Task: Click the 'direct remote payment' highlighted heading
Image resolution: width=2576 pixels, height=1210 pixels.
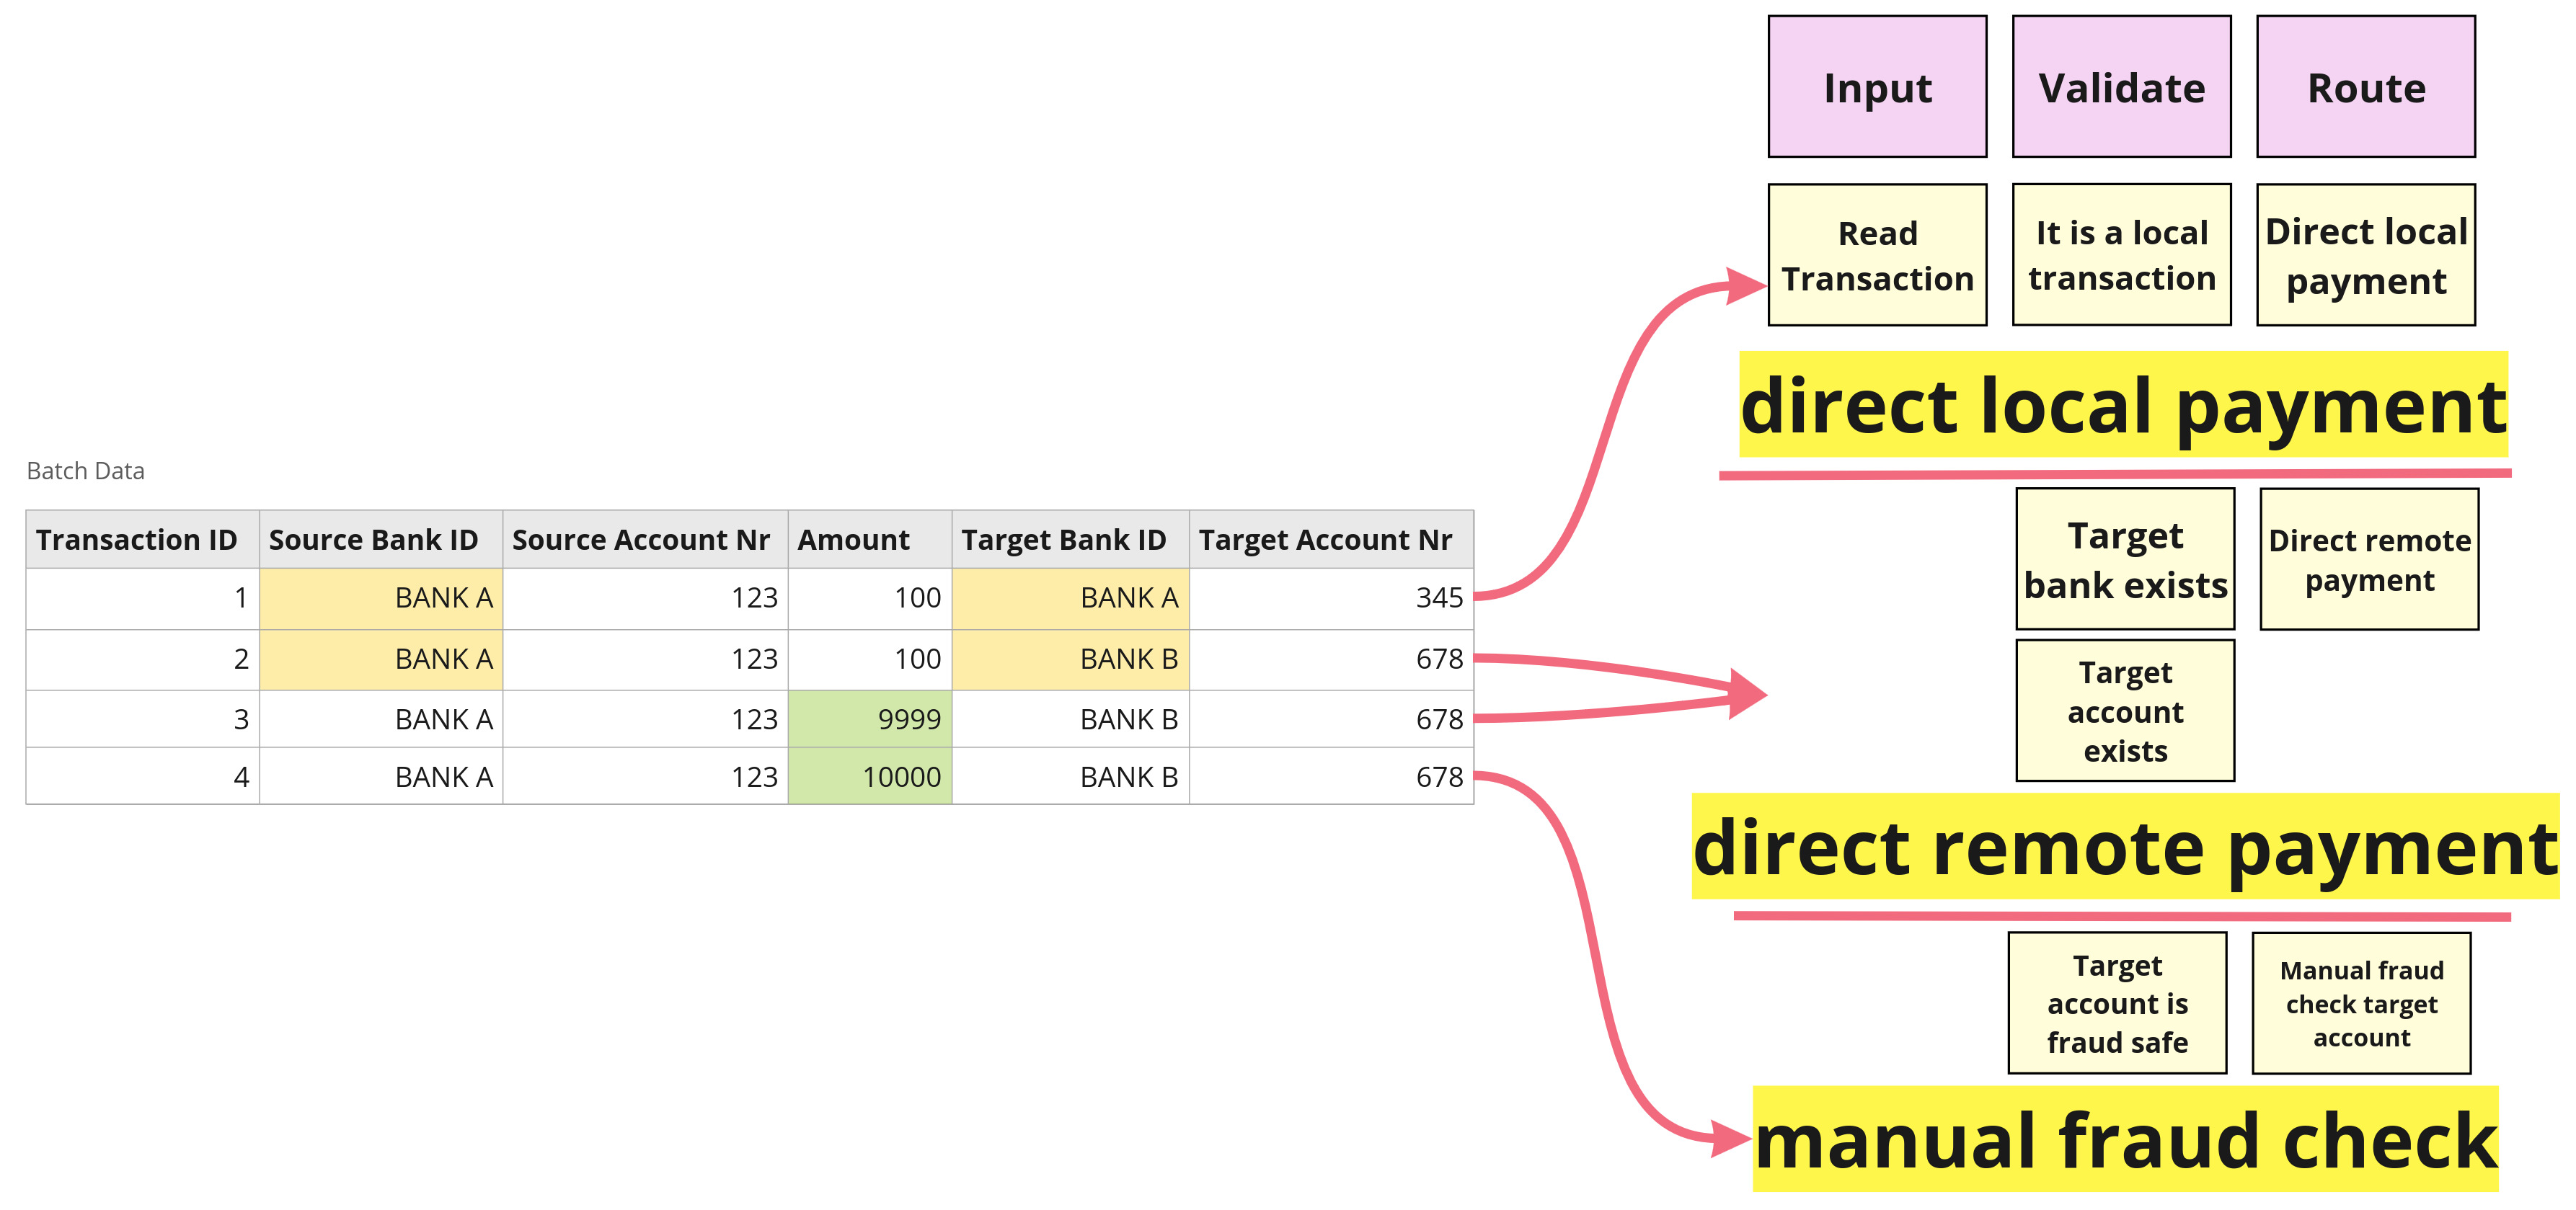Action: (2125, 847)
